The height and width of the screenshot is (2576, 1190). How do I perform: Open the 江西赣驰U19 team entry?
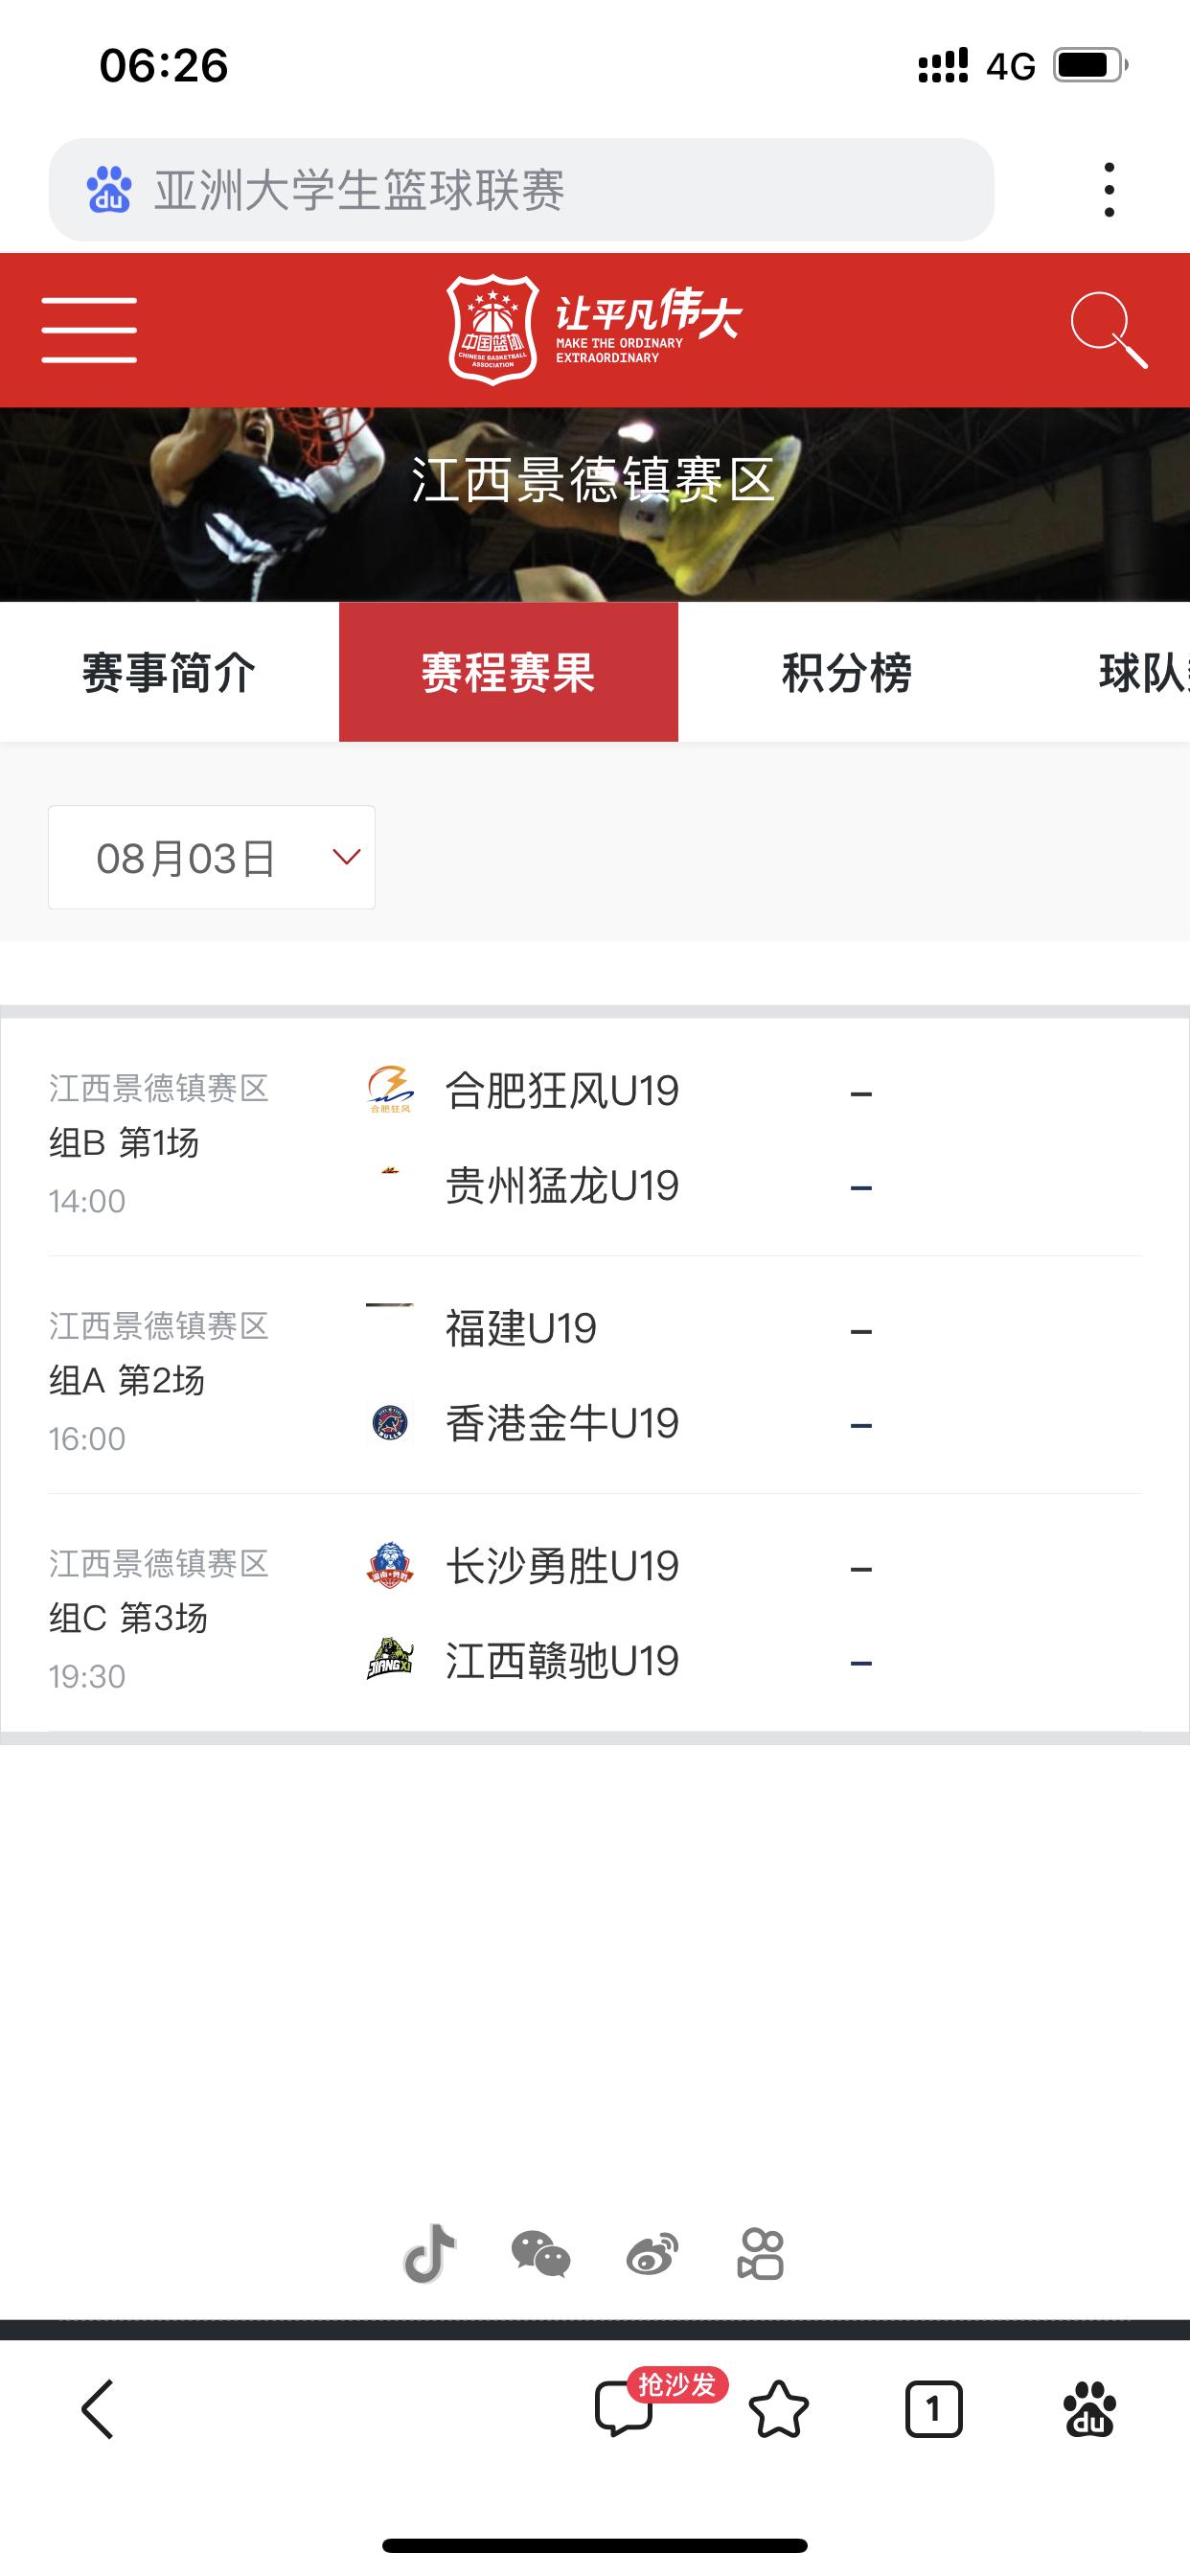click(x=562, y=1661)
